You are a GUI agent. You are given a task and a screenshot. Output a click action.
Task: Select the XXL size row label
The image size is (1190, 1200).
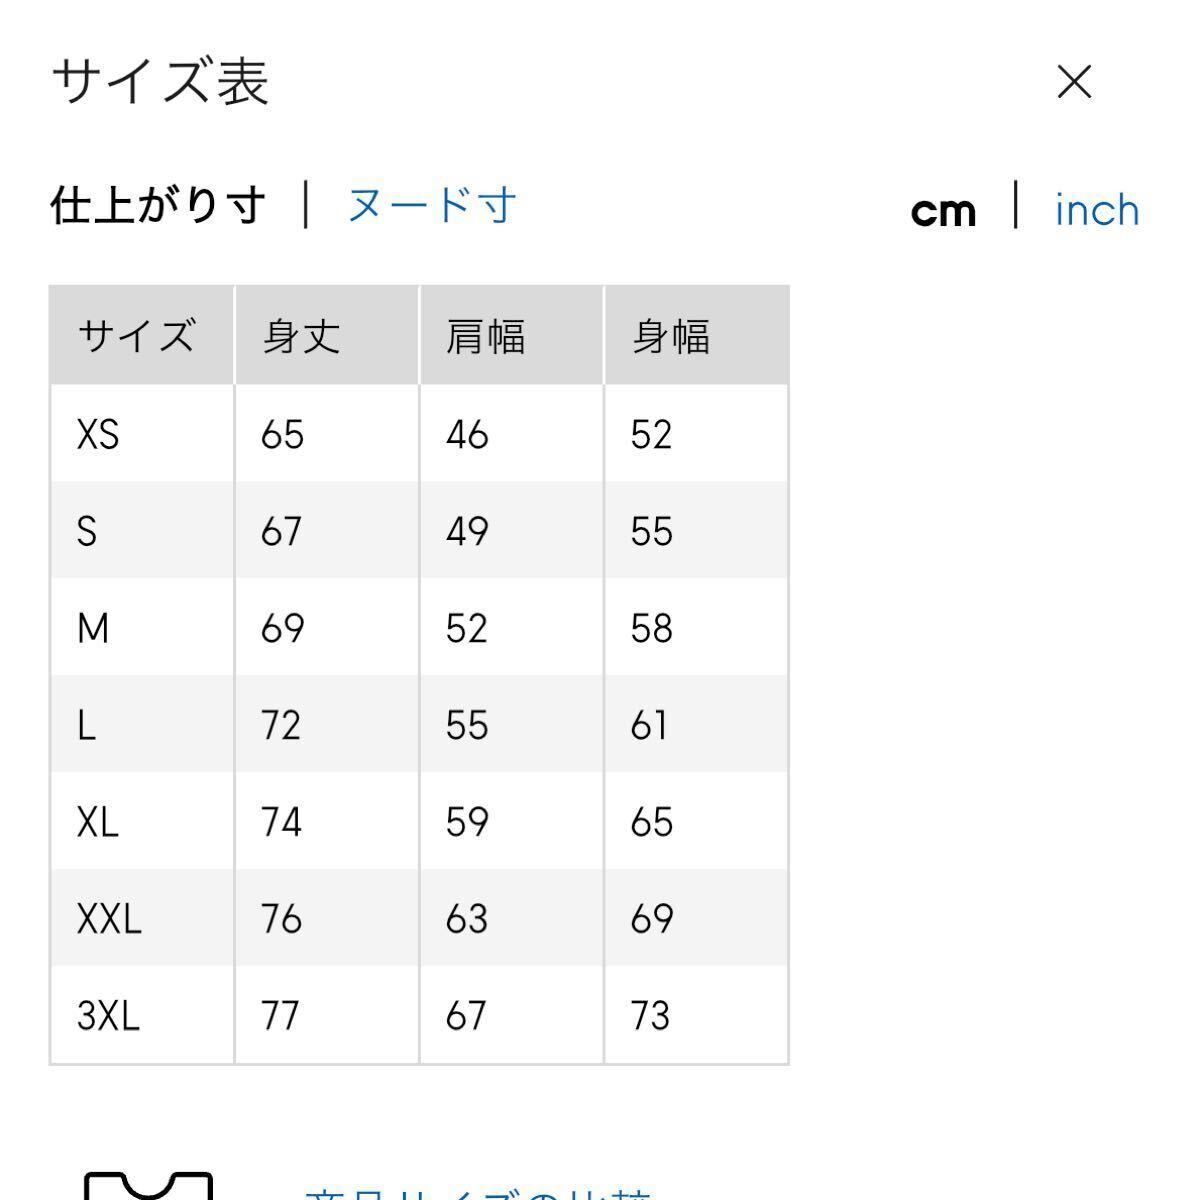pos(109,918)
